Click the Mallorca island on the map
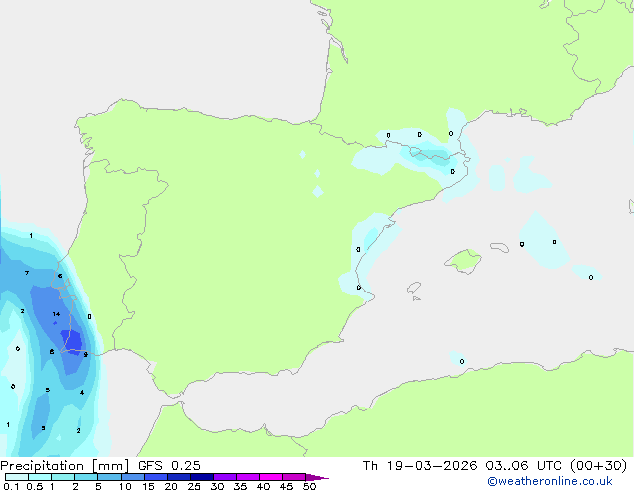The width and height of the screenshot is (634, 490). [x=463, y=261]
